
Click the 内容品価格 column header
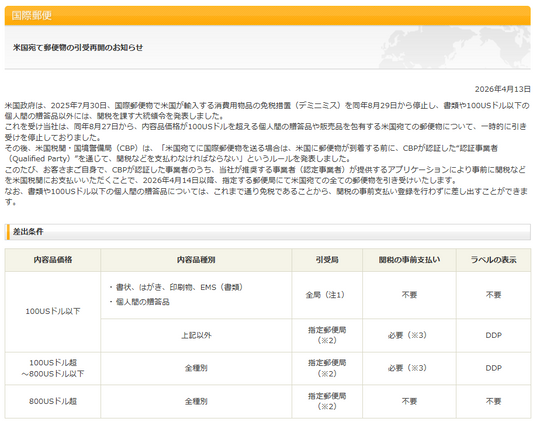coord(53,260)
